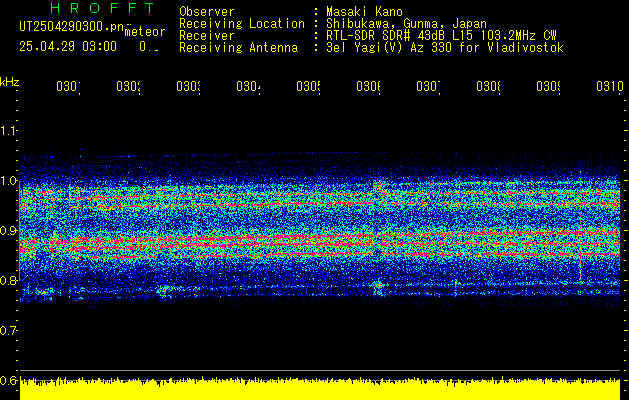Click the Shibukawa, Gunma, Japan location text
This screenshot has height=400, width=629.
[x=406, y=24]
